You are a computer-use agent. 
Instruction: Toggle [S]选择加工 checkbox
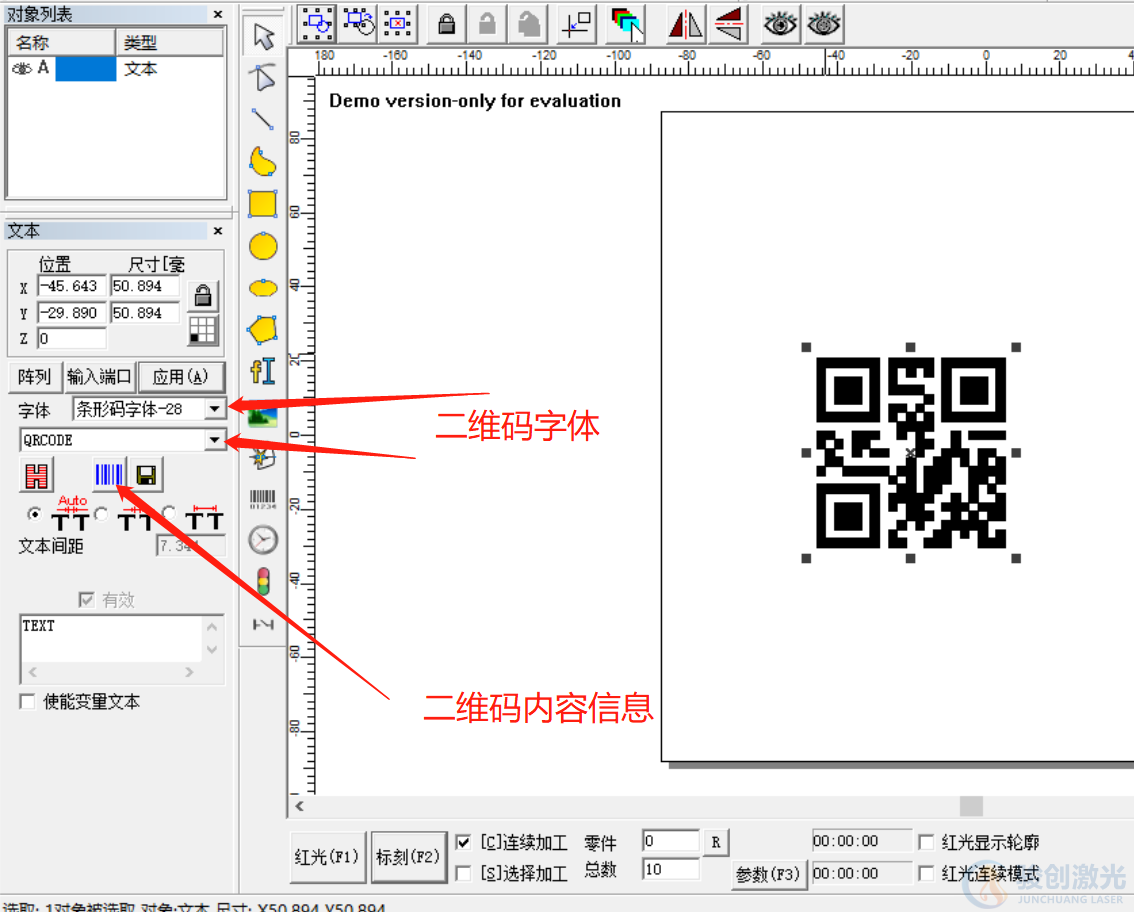coord(464,873)
